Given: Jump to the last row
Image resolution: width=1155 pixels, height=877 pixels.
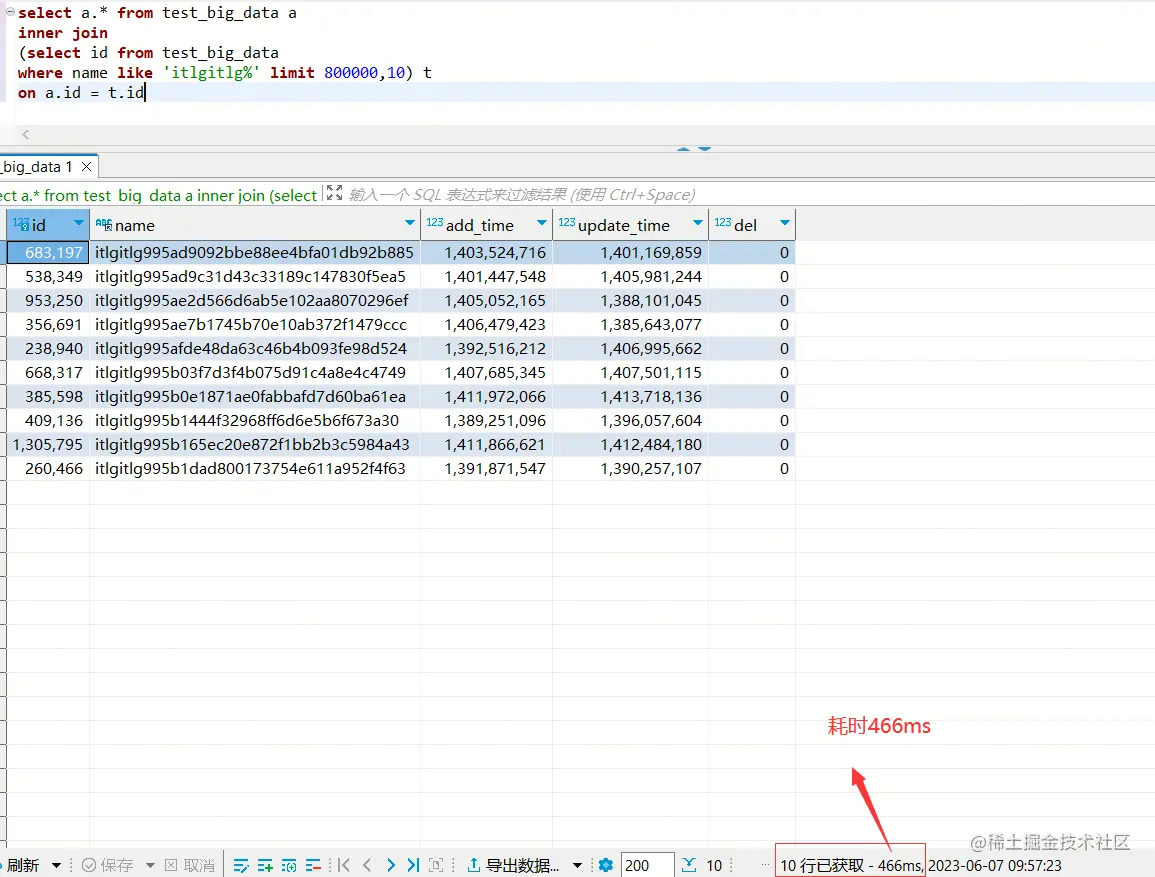Looking at the screenshot, I should pyautogui.click(x=413, y=865).
